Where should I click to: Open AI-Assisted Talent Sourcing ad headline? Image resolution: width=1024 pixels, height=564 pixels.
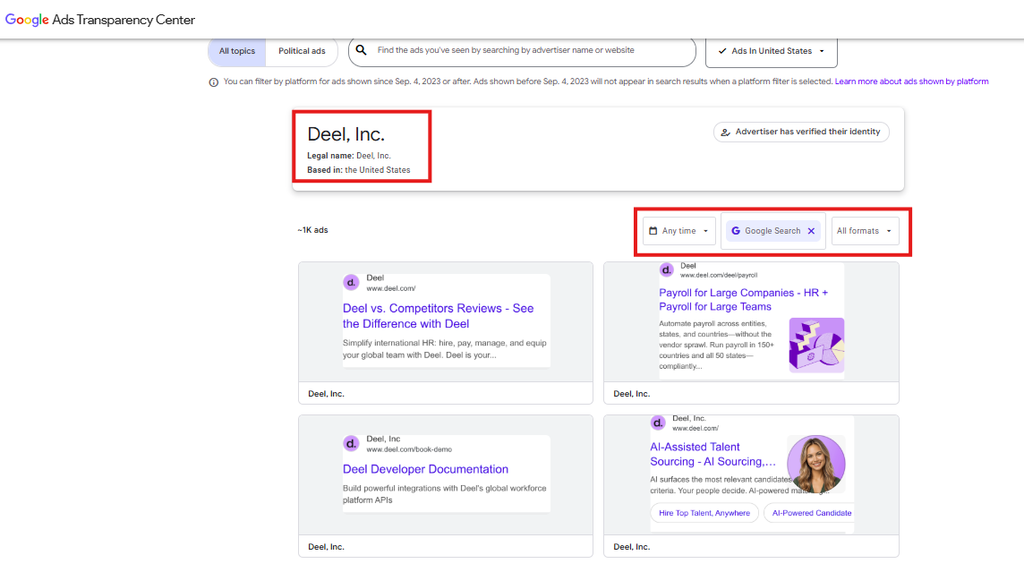(x=712, y=454)
